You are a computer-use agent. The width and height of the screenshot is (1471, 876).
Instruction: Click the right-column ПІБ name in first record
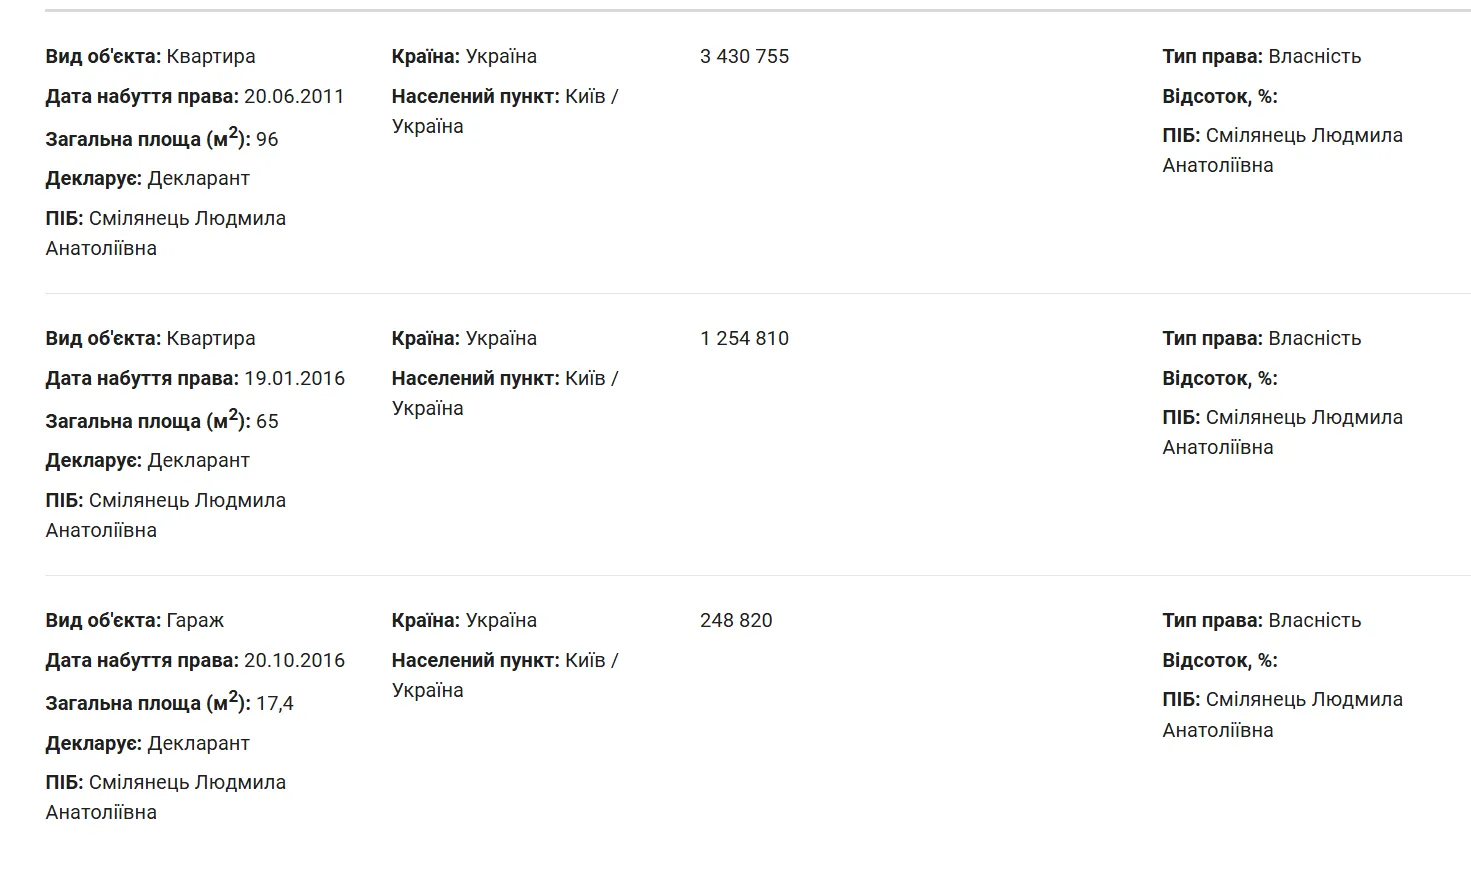1303,136
